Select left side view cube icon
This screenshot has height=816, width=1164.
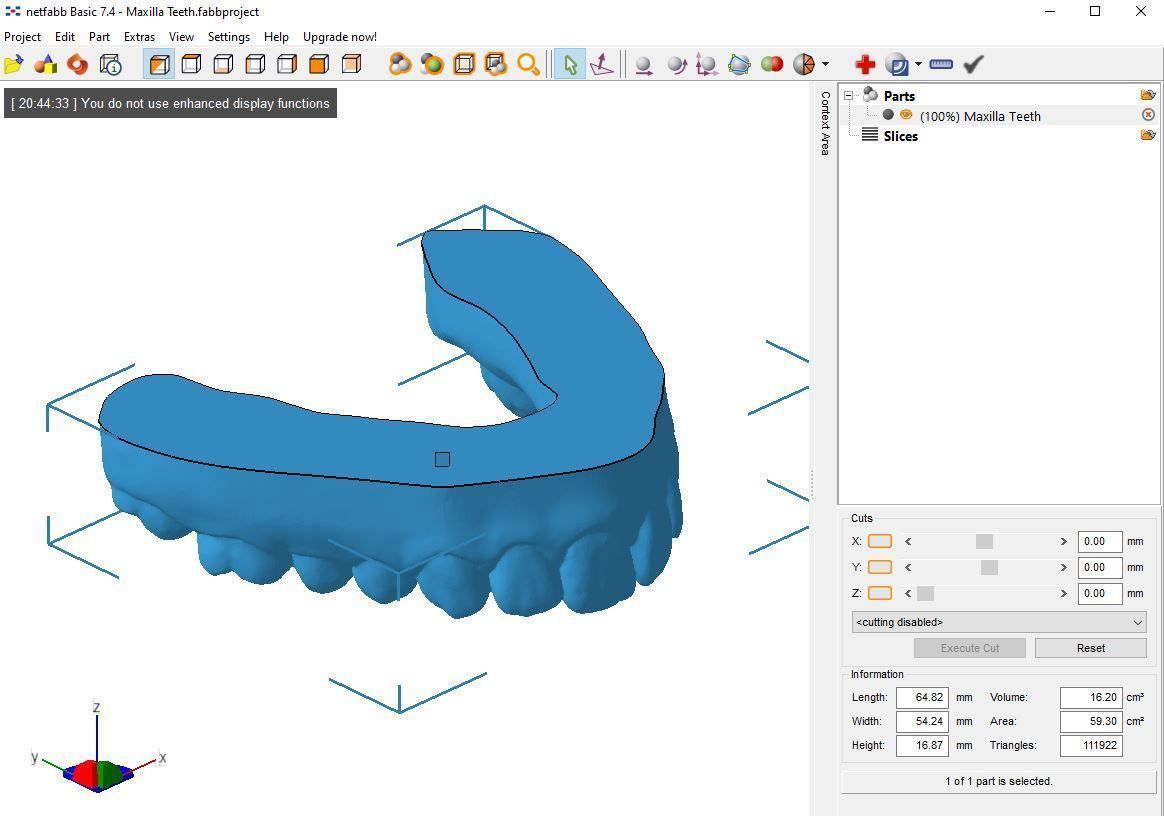pos(255,65)
